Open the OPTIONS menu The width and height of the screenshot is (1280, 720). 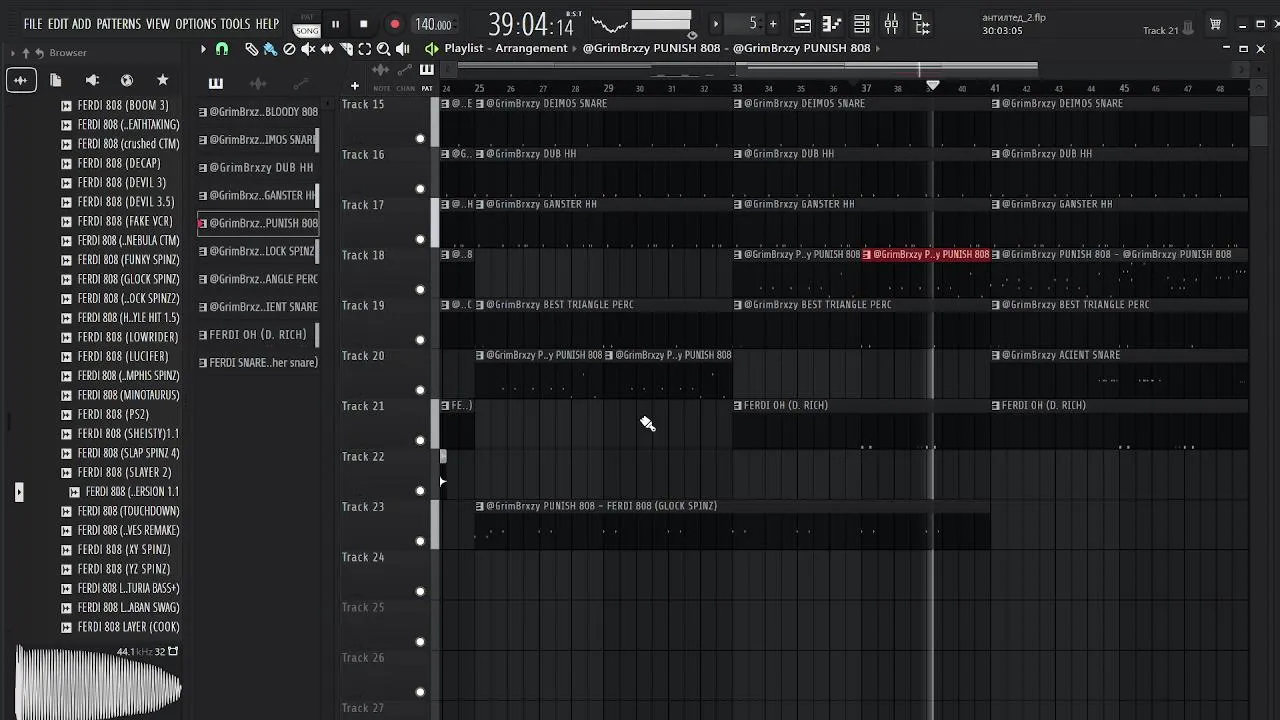(x=196, y=24)
